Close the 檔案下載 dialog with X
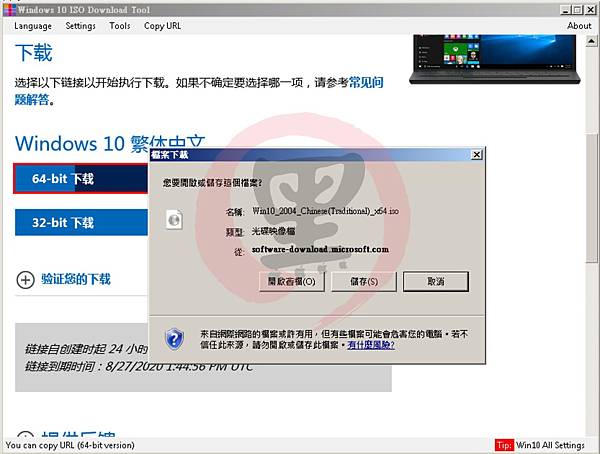 point(476,155)
